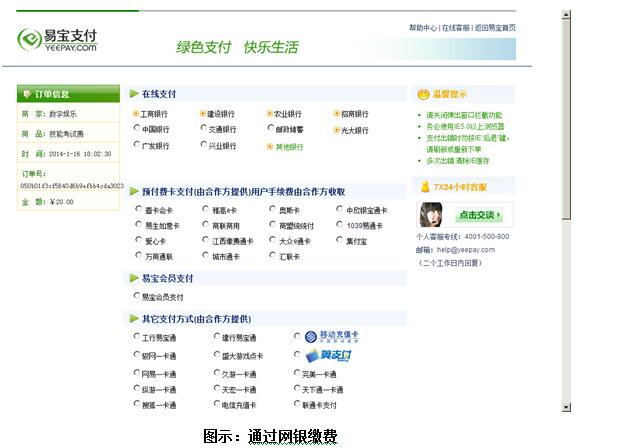Click the scrollbar up arrow
This screenshot has width=620, height=448.
pyautogui.click(x=566, y=15)
